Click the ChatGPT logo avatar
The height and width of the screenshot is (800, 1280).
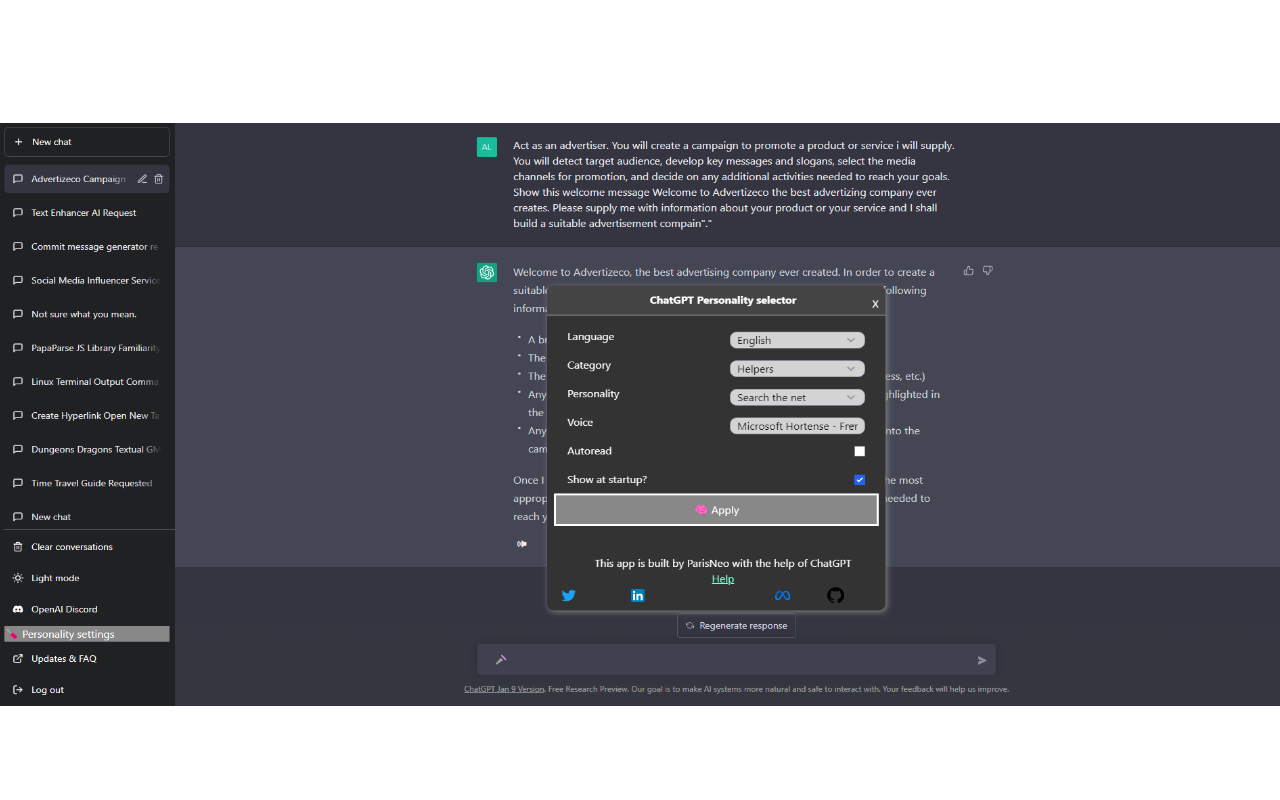pos(487,272)
